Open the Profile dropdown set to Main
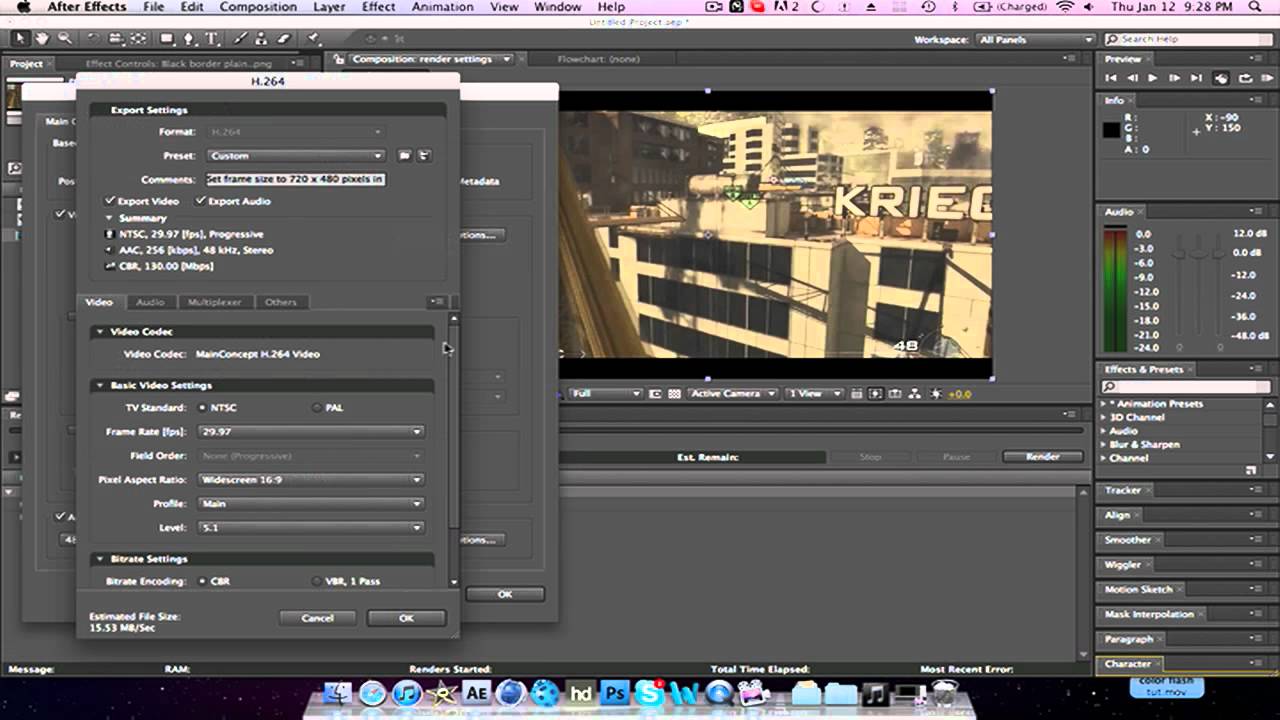The image size is (1280, 720). (312, 504)
